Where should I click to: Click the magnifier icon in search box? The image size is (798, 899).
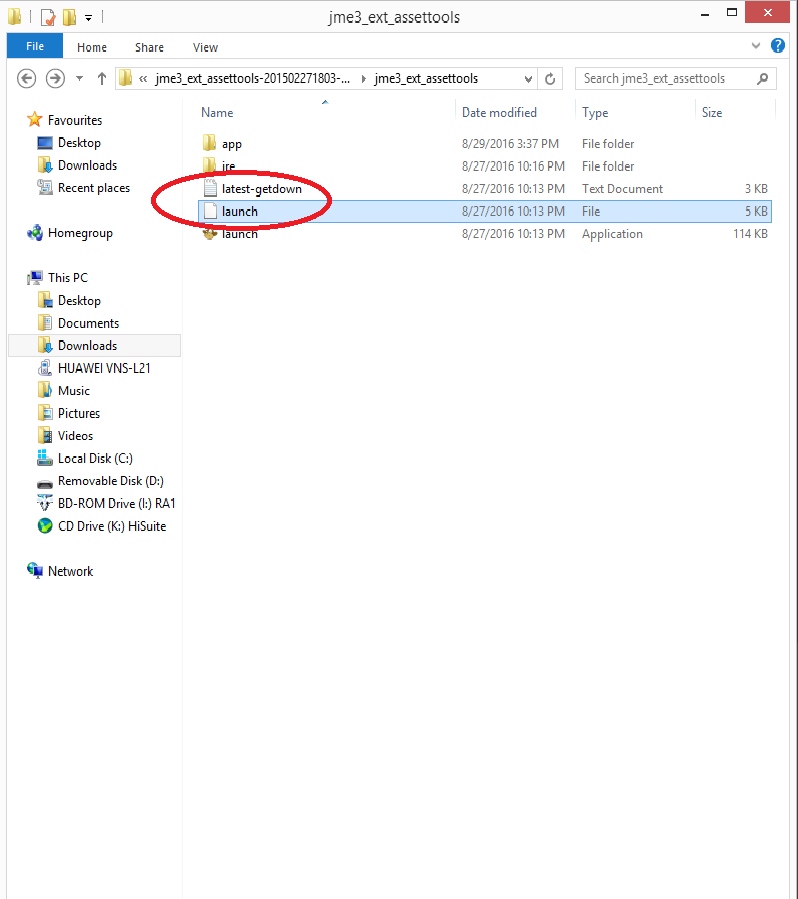tap(762, 79)
